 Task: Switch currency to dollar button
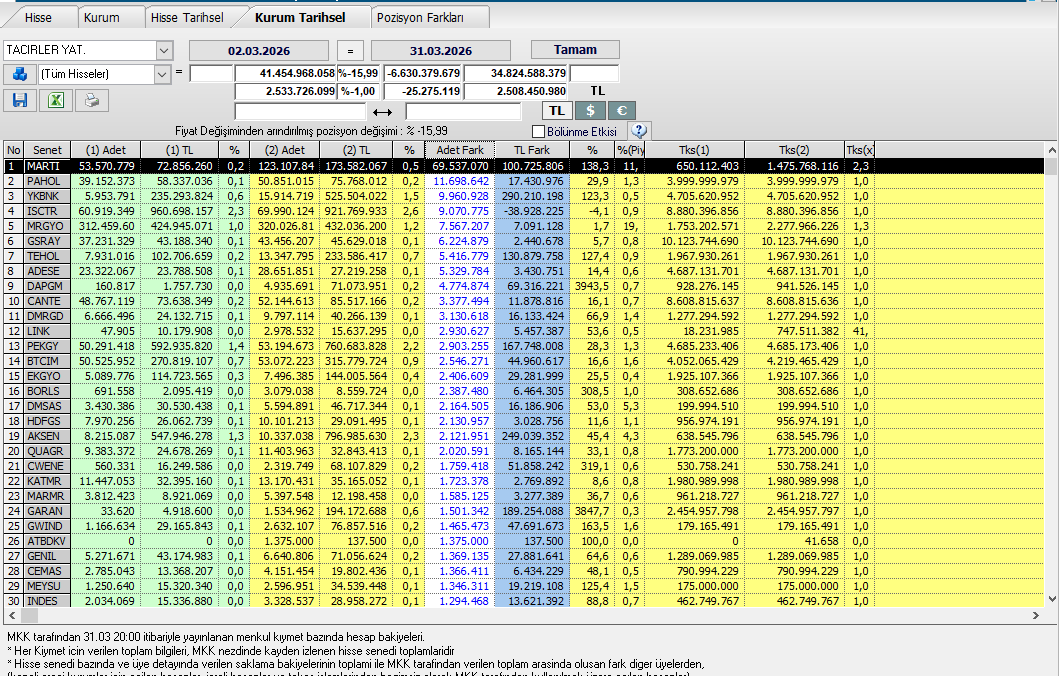pos(590,111)
